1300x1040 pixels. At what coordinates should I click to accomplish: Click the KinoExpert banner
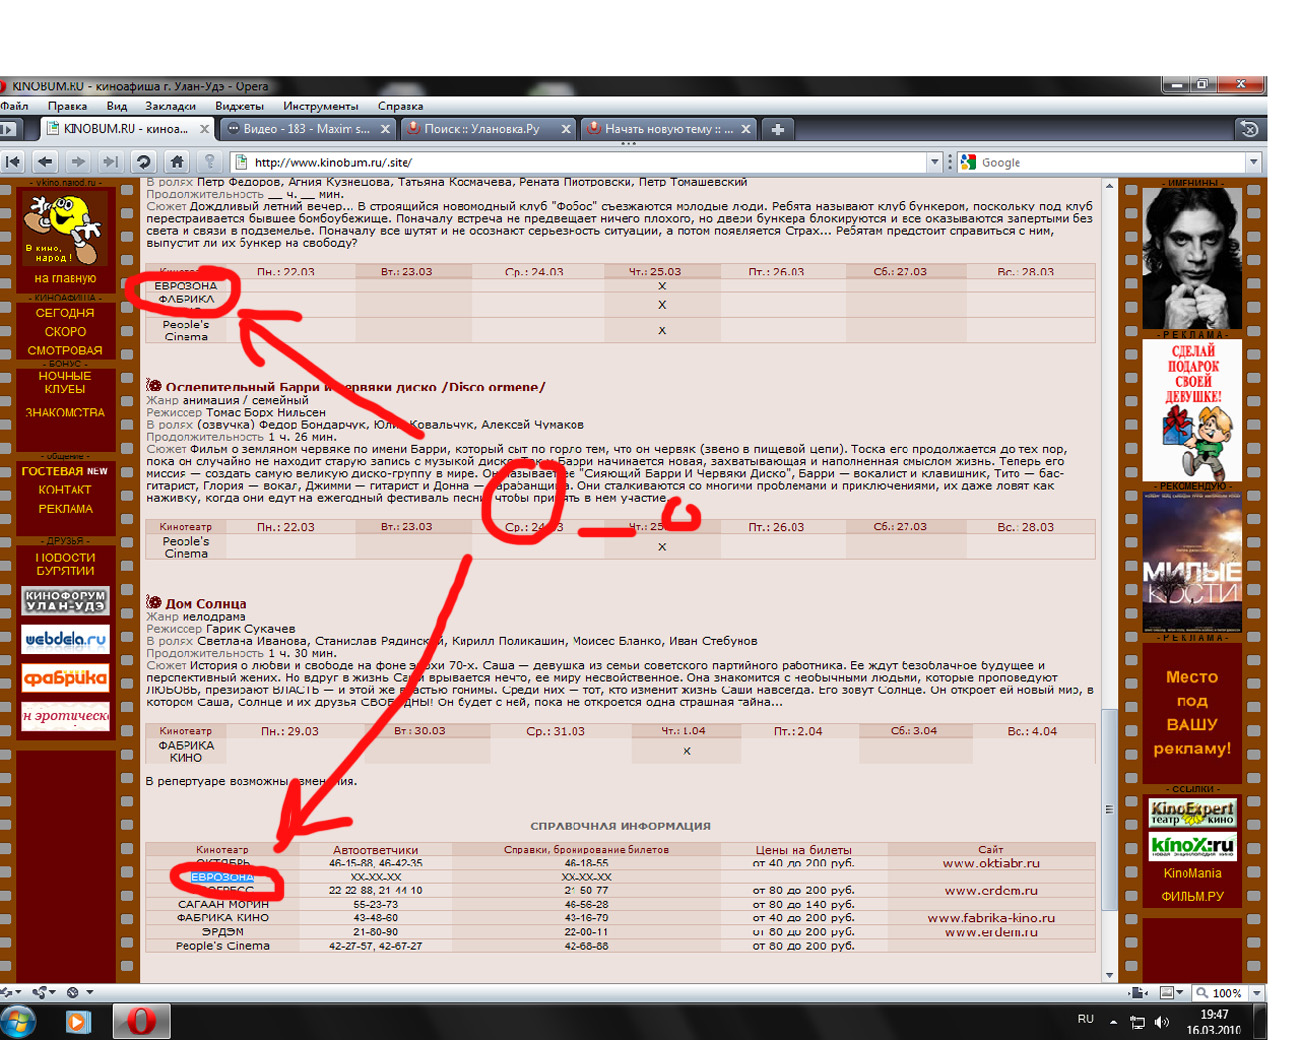click(x=1192, y=812)
